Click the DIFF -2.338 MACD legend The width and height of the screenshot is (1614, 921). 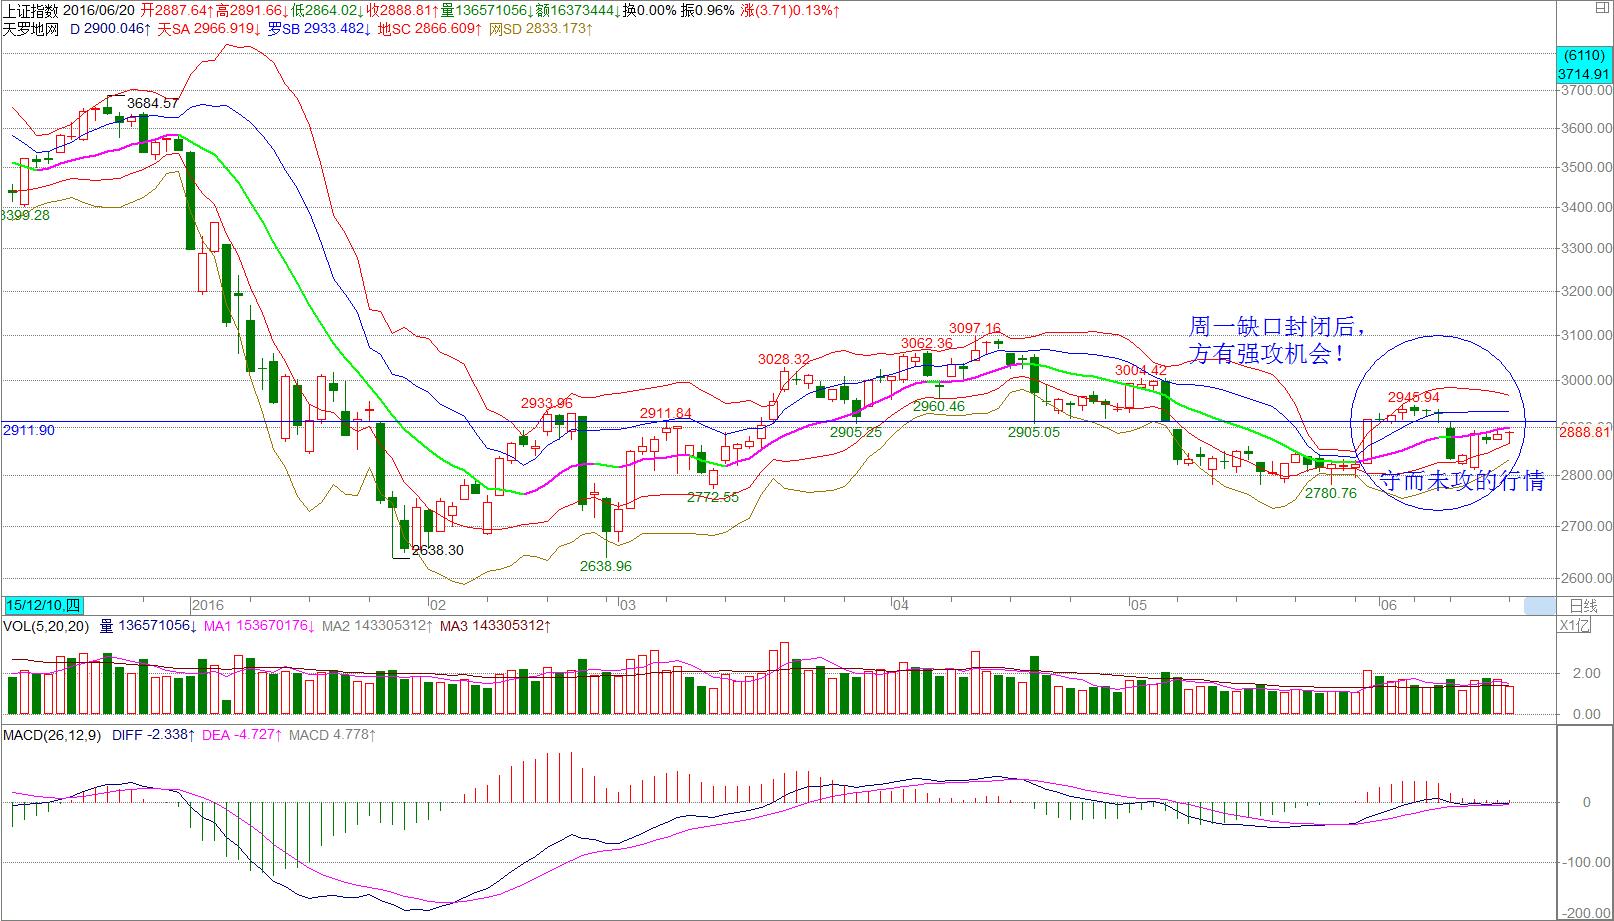(x=155, y=736)
